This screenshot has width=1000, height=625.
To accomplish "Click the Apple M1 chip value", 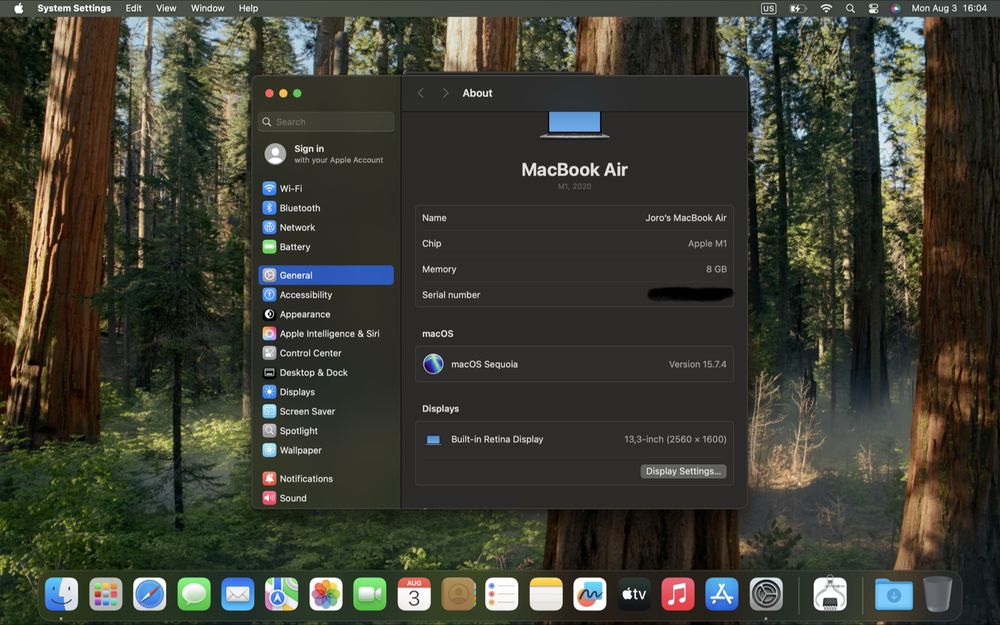I will coord(707,244).
